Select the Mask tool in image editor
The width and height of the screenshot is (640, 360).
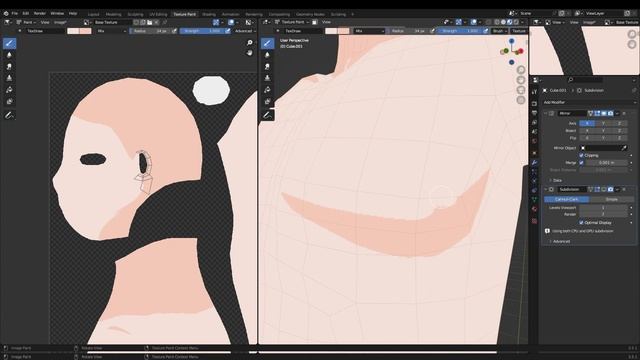tap(9, 101)
